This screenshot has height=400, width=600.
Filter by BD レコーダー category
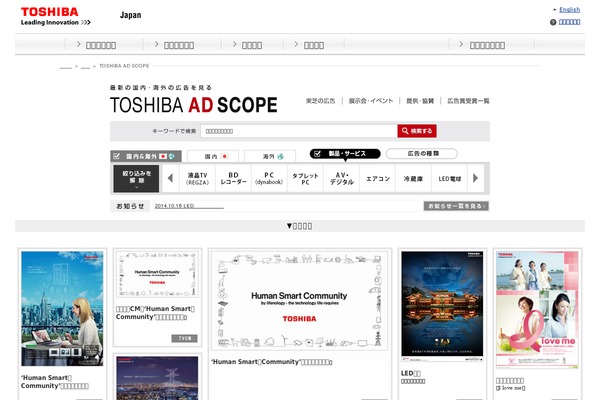(x=233, y=178)
